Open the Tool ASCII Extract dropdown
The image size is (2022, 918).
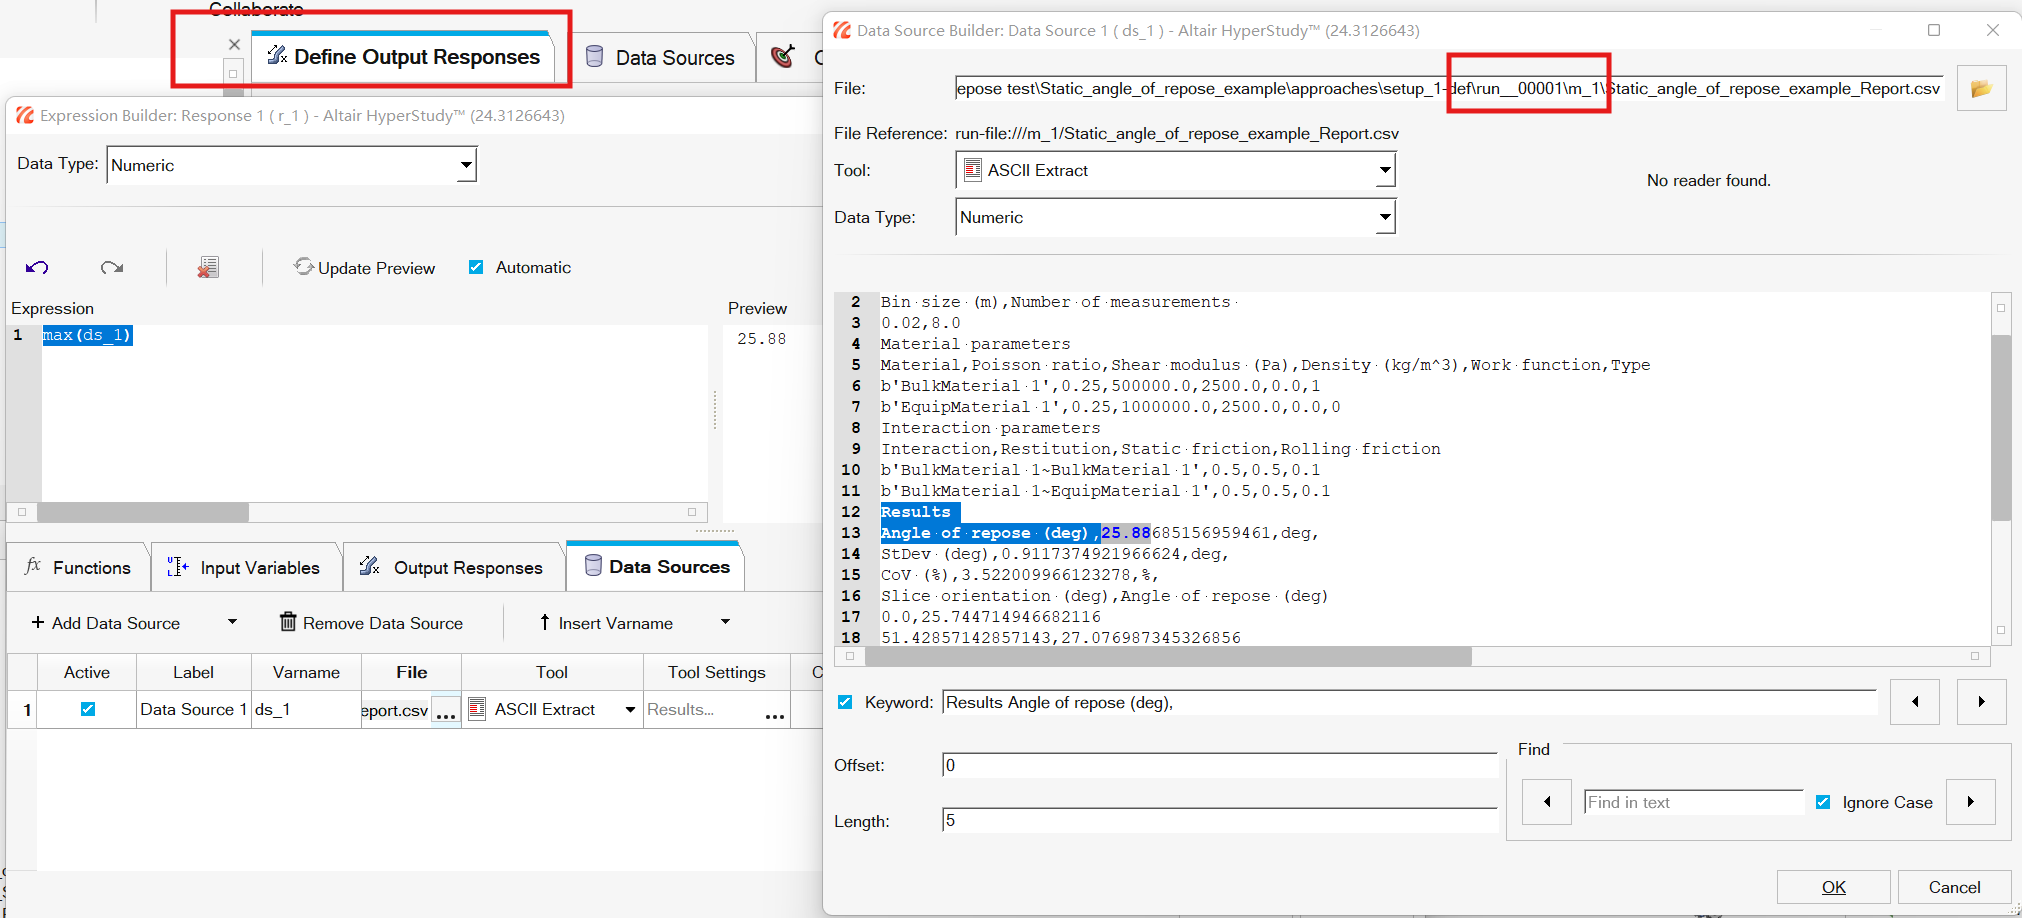click(x=1385, y=170)
